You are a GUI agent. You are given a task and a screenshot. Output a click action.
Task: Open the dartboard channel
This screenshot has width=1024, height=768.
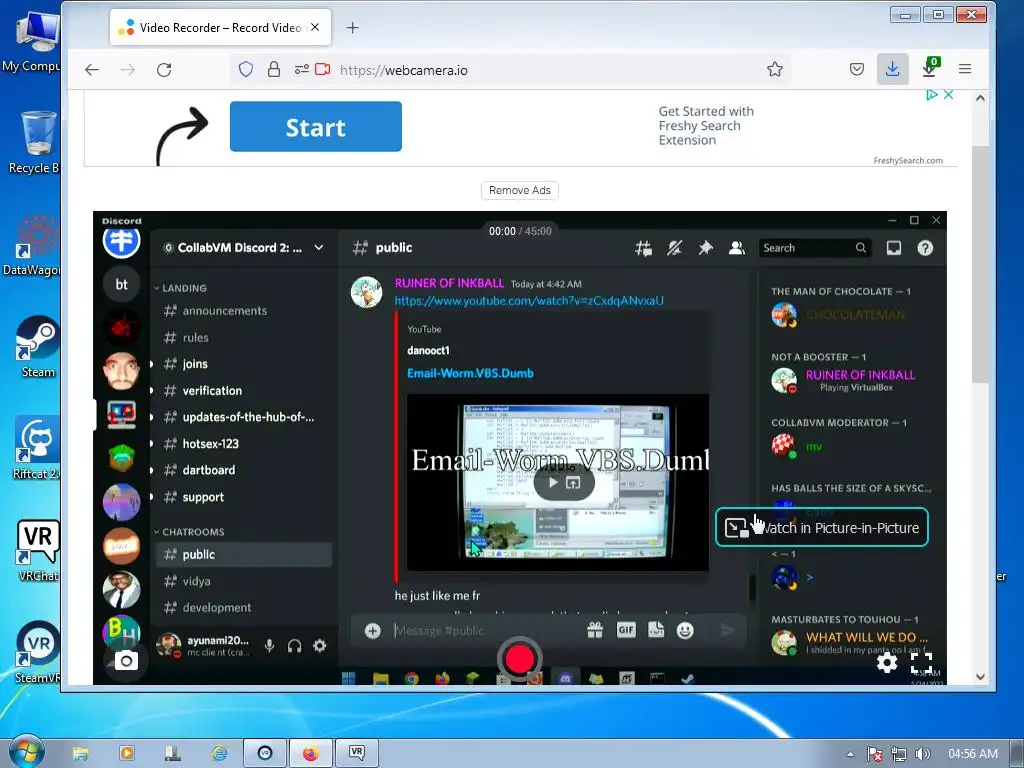209,470
